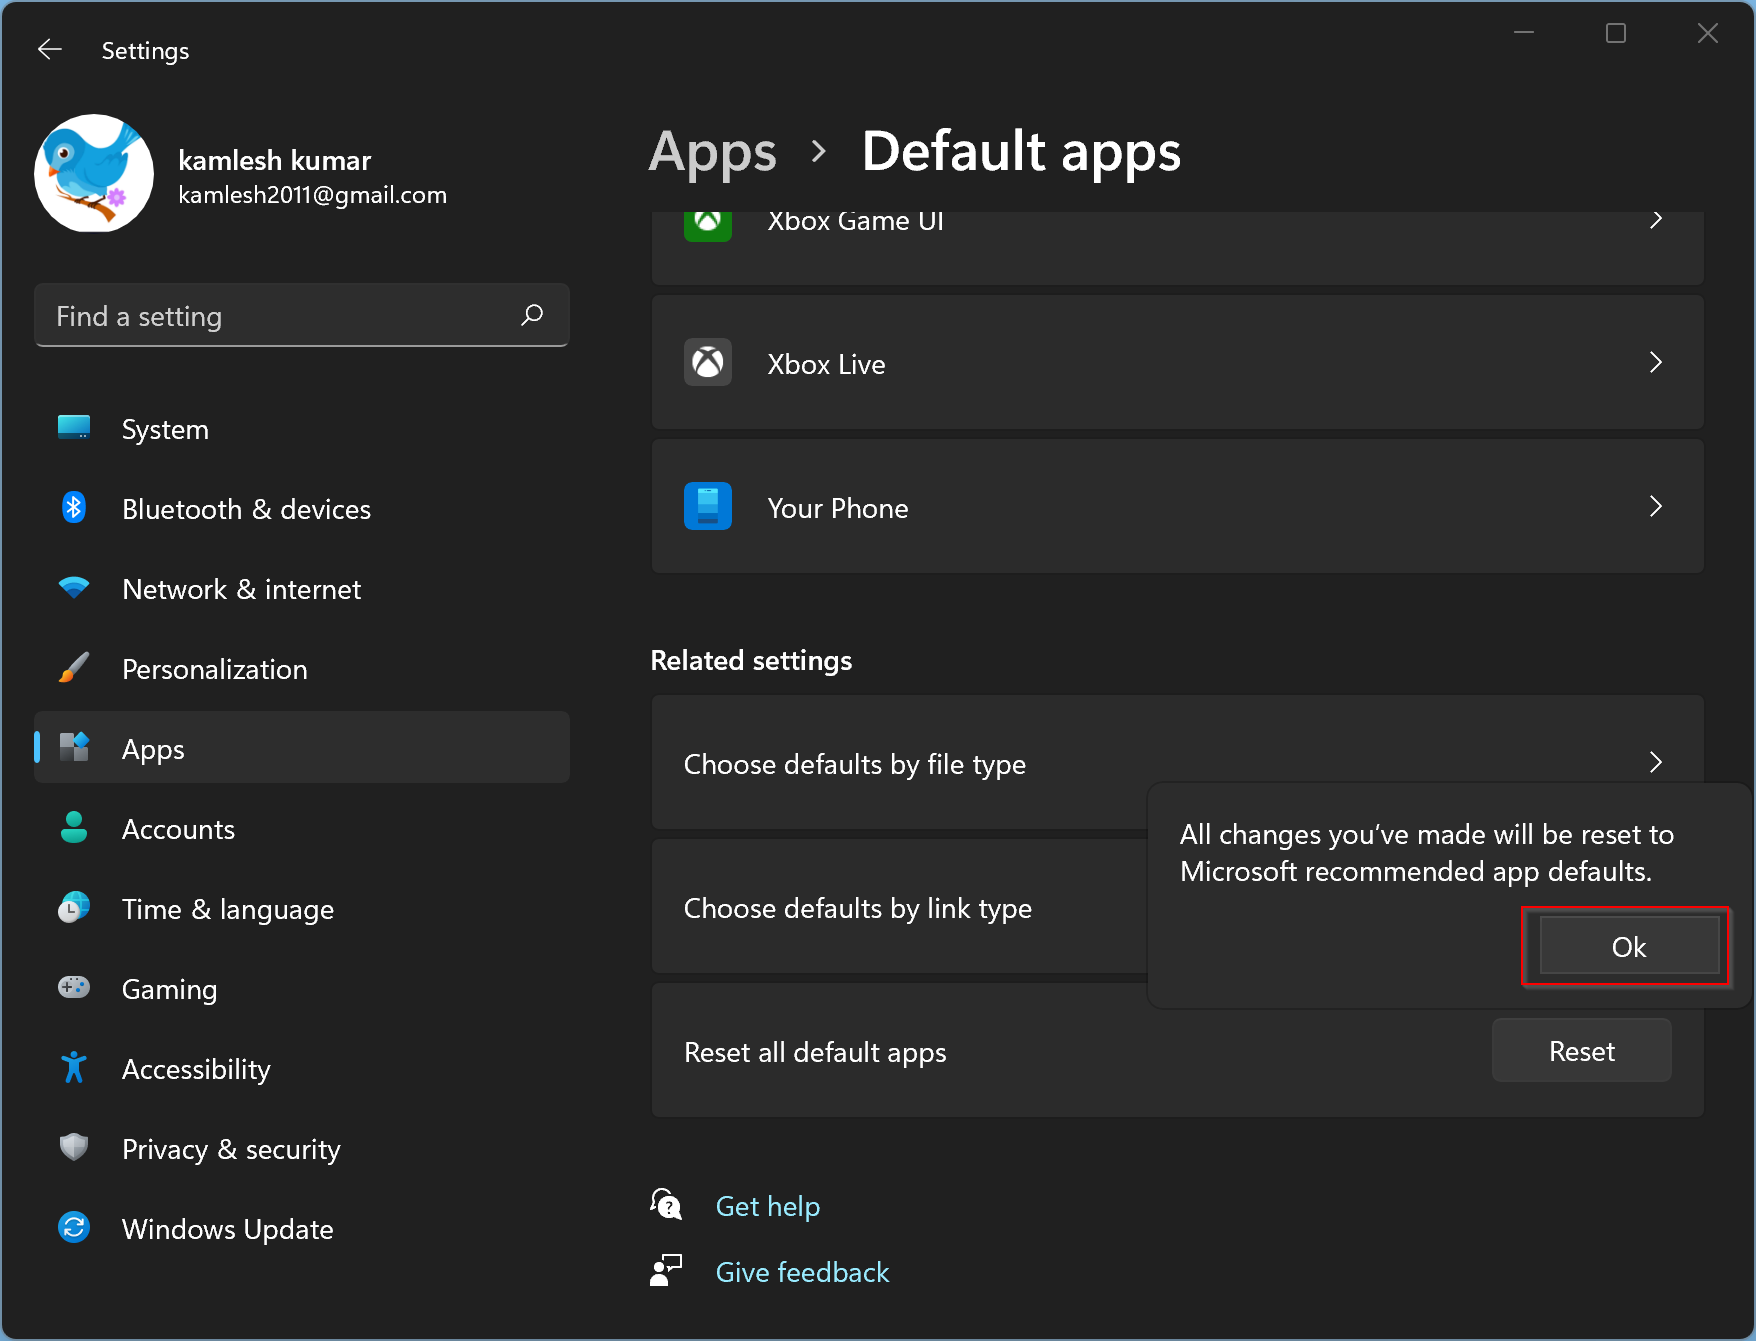Open the System settings category
Screen dimensions: 1756x1341
click(x=302, y=429)
